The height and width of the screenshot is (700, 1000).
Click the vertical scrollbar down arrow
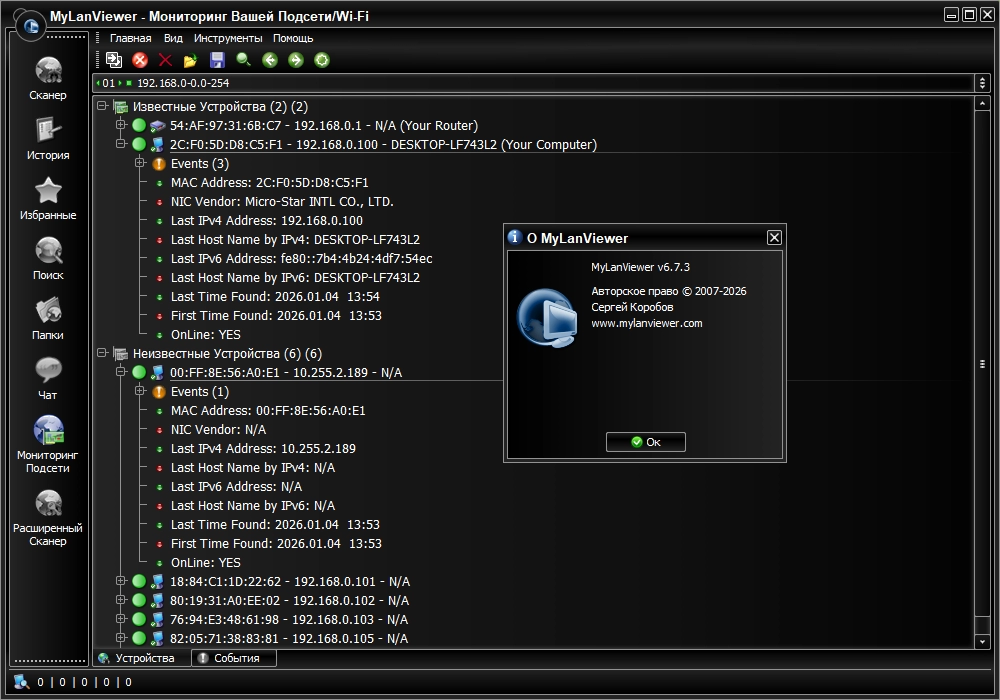point(982,642)
